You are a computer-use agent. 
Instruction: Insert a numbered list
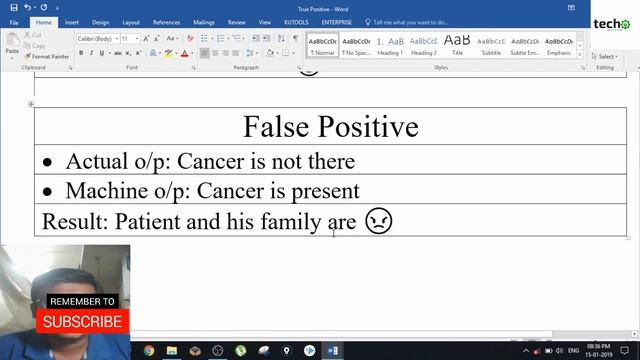[220, 38]
